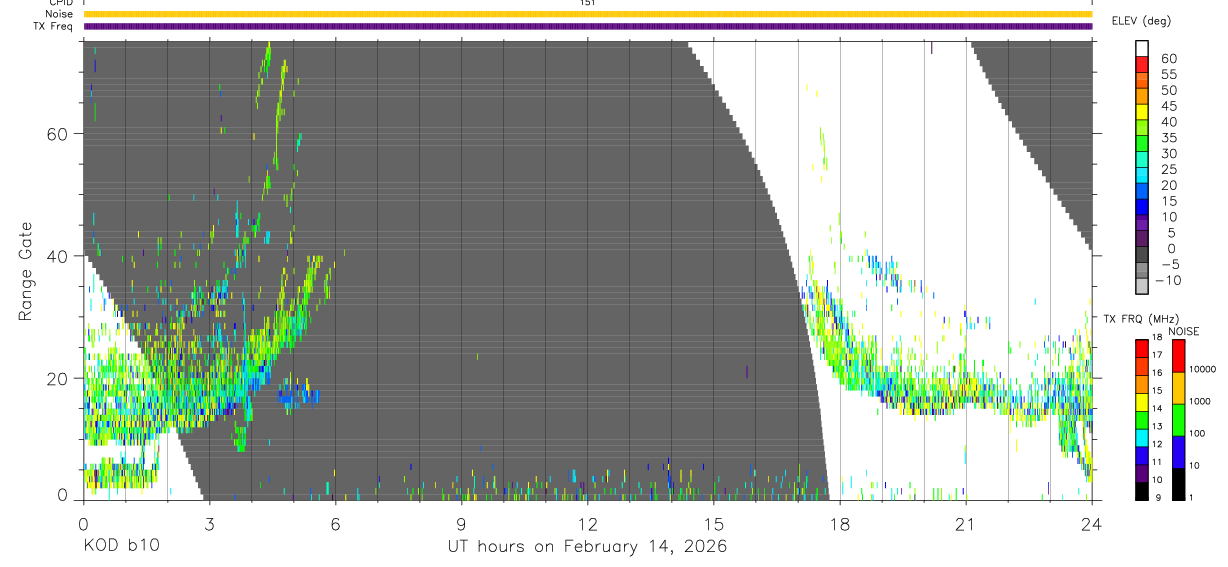Pick the white top segment of the elevation scale

tap(1142, 48)
